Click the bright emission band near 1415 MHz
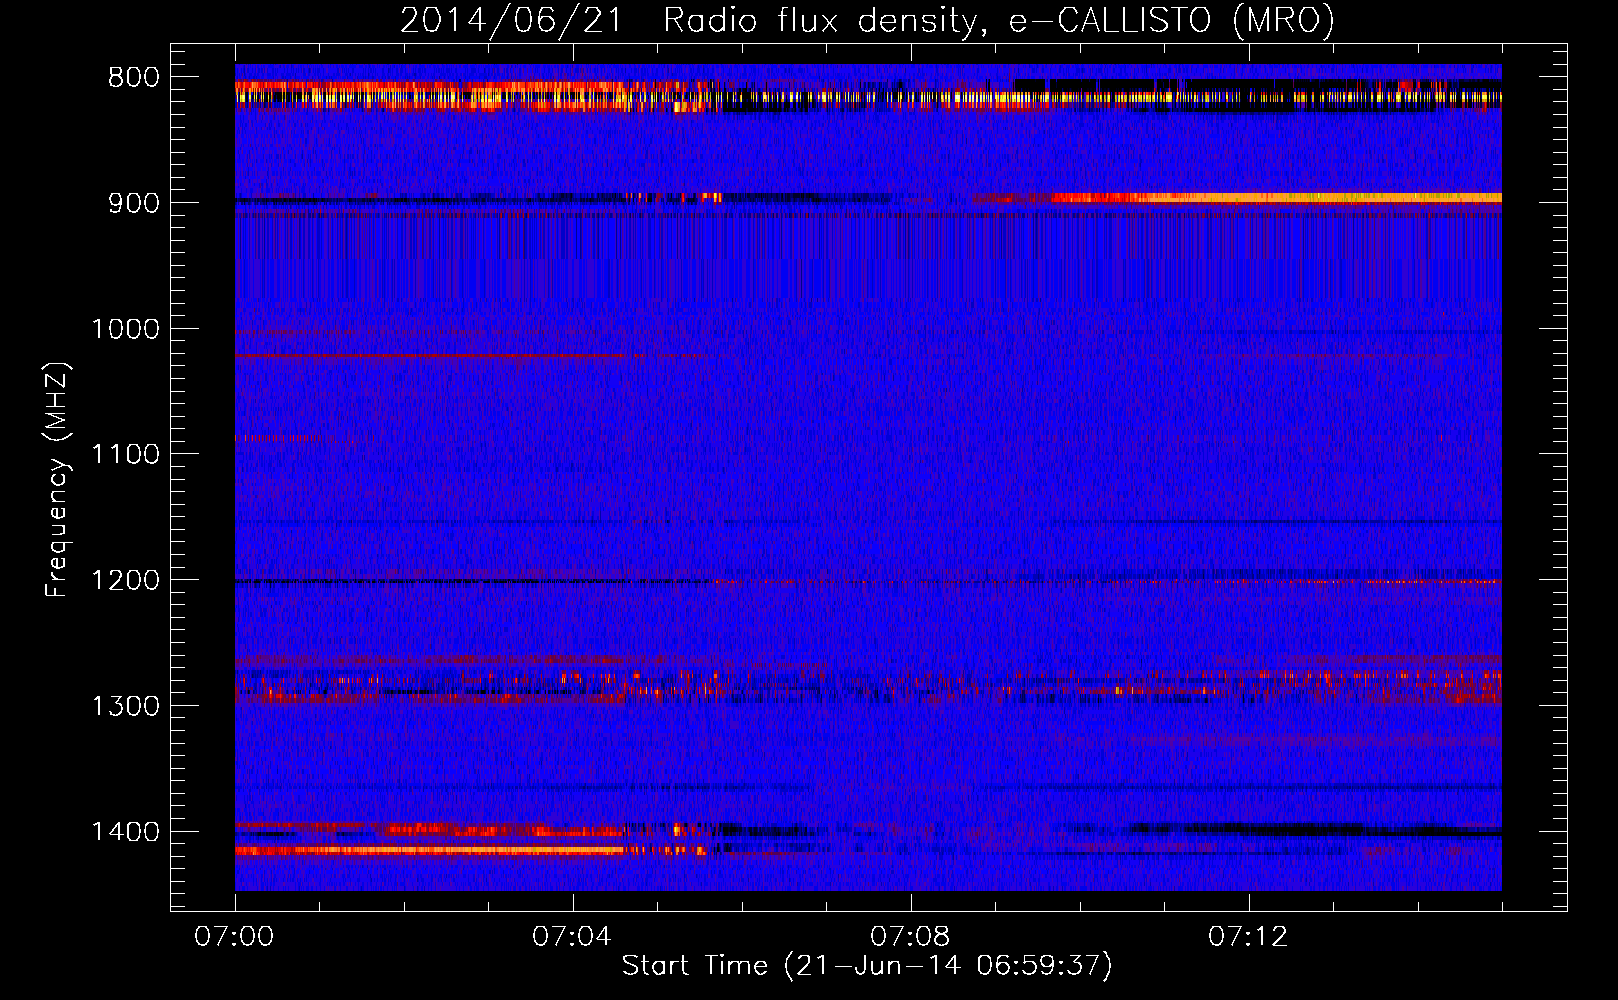Screen dimensions: 1618x1000 coord(430,850)
